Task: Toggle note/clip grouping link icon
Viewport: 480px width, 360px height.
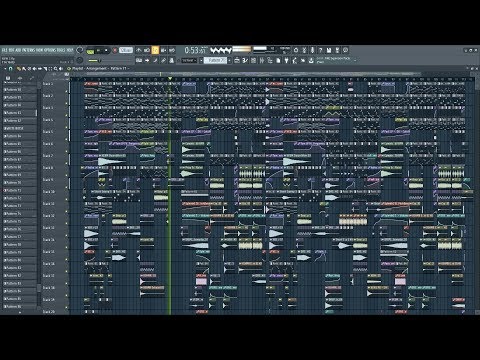Action: 163,60
